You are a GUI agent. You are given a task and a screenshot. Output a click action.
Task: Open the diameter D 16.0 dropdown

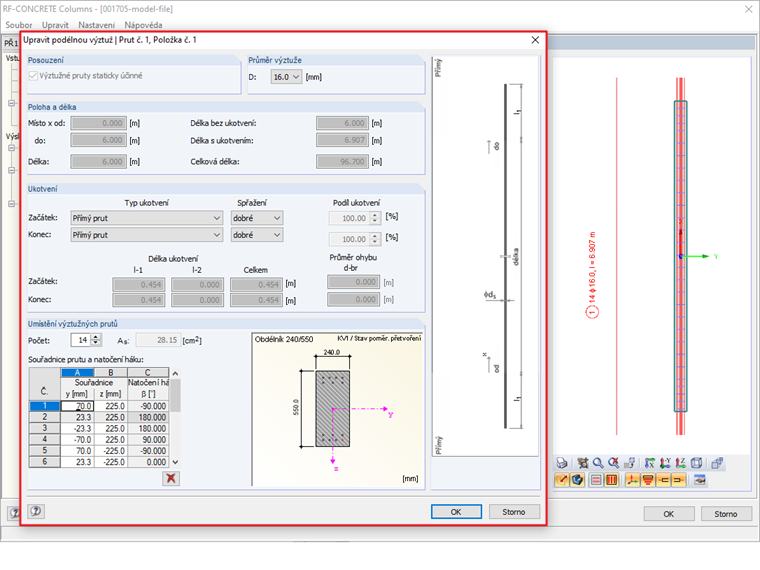tap(286, 77)
